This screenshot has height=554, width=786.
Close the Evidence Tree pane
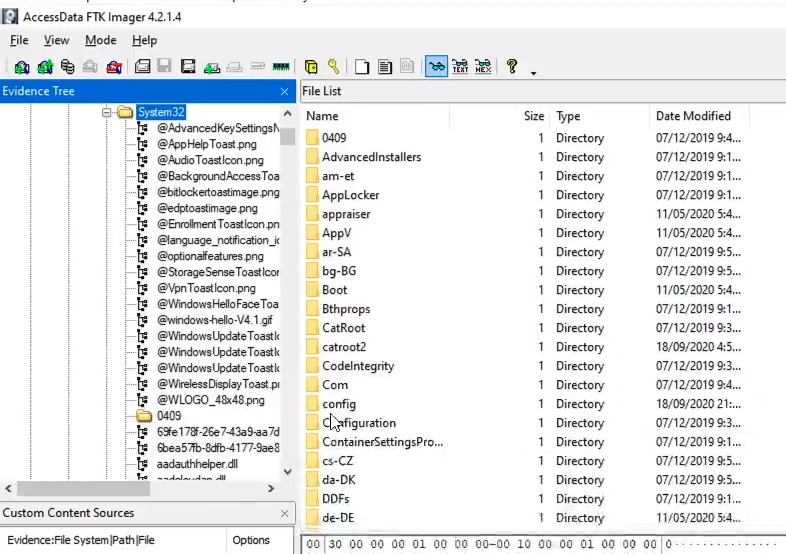(284, 91)
